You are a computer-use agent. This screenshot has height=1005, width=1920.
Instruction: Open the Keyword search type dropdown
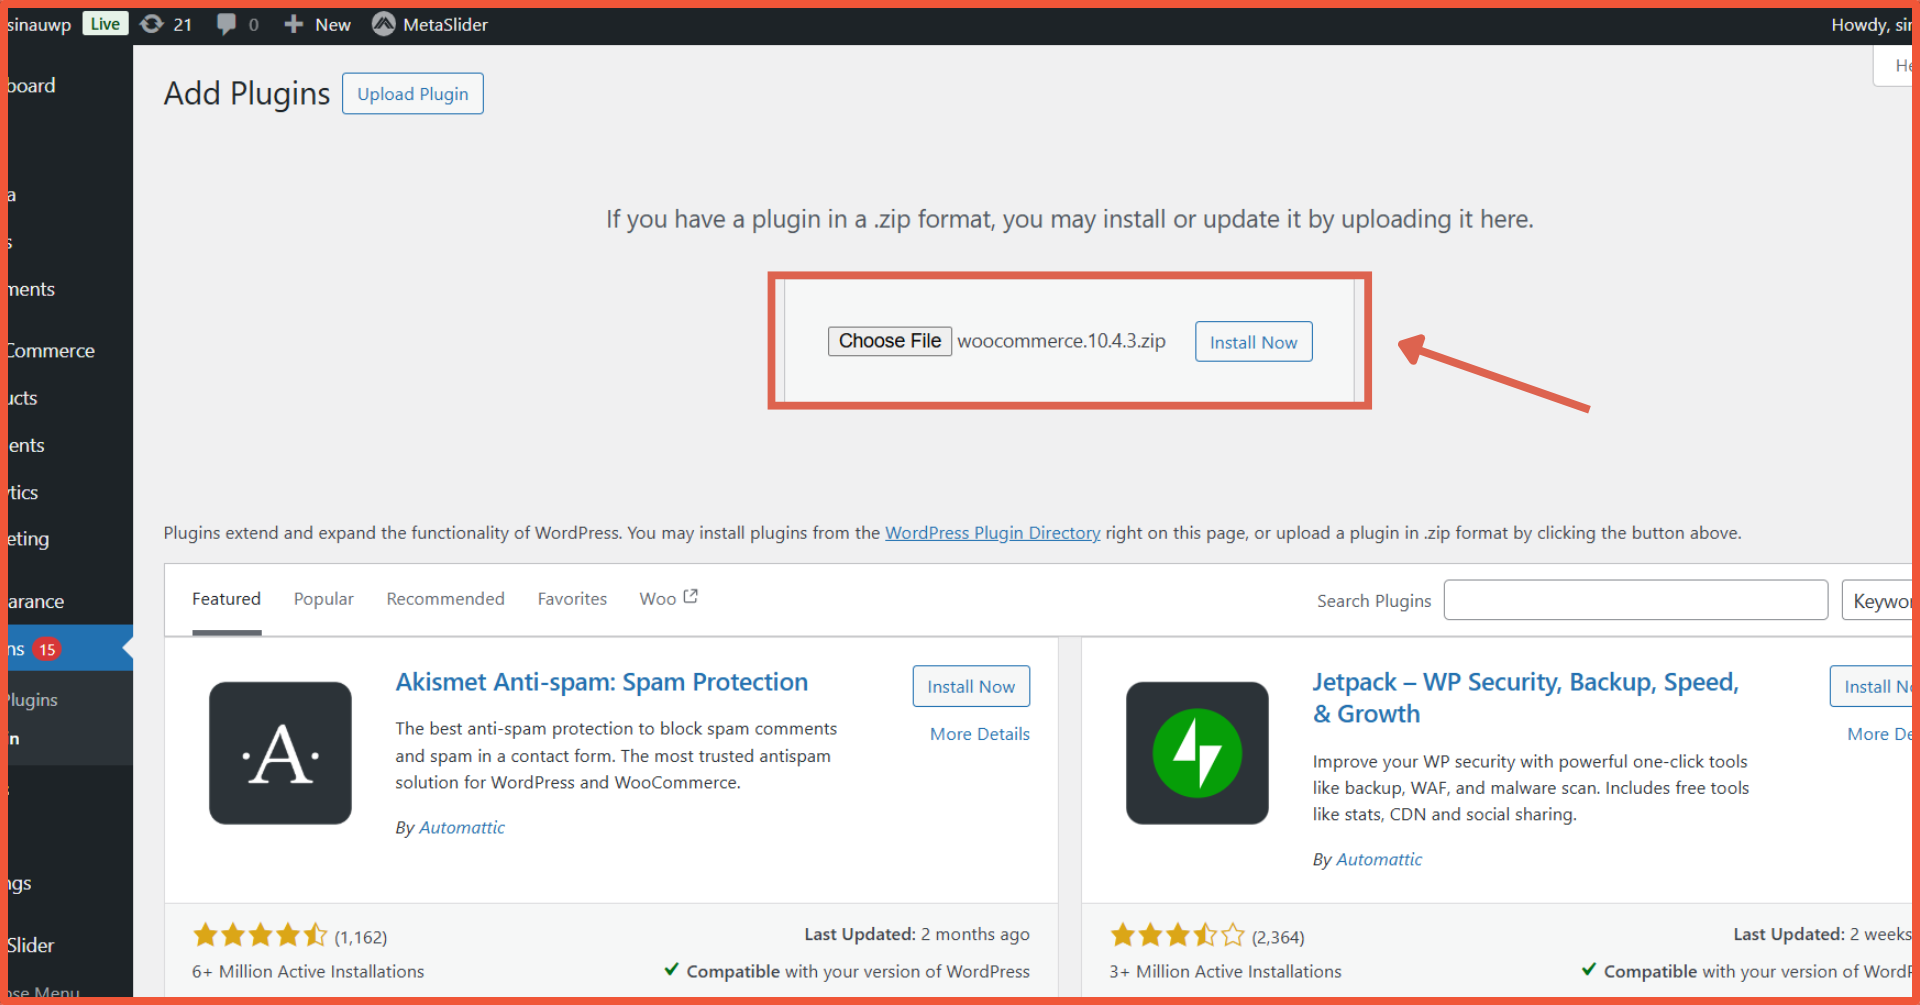(1877, 600)
